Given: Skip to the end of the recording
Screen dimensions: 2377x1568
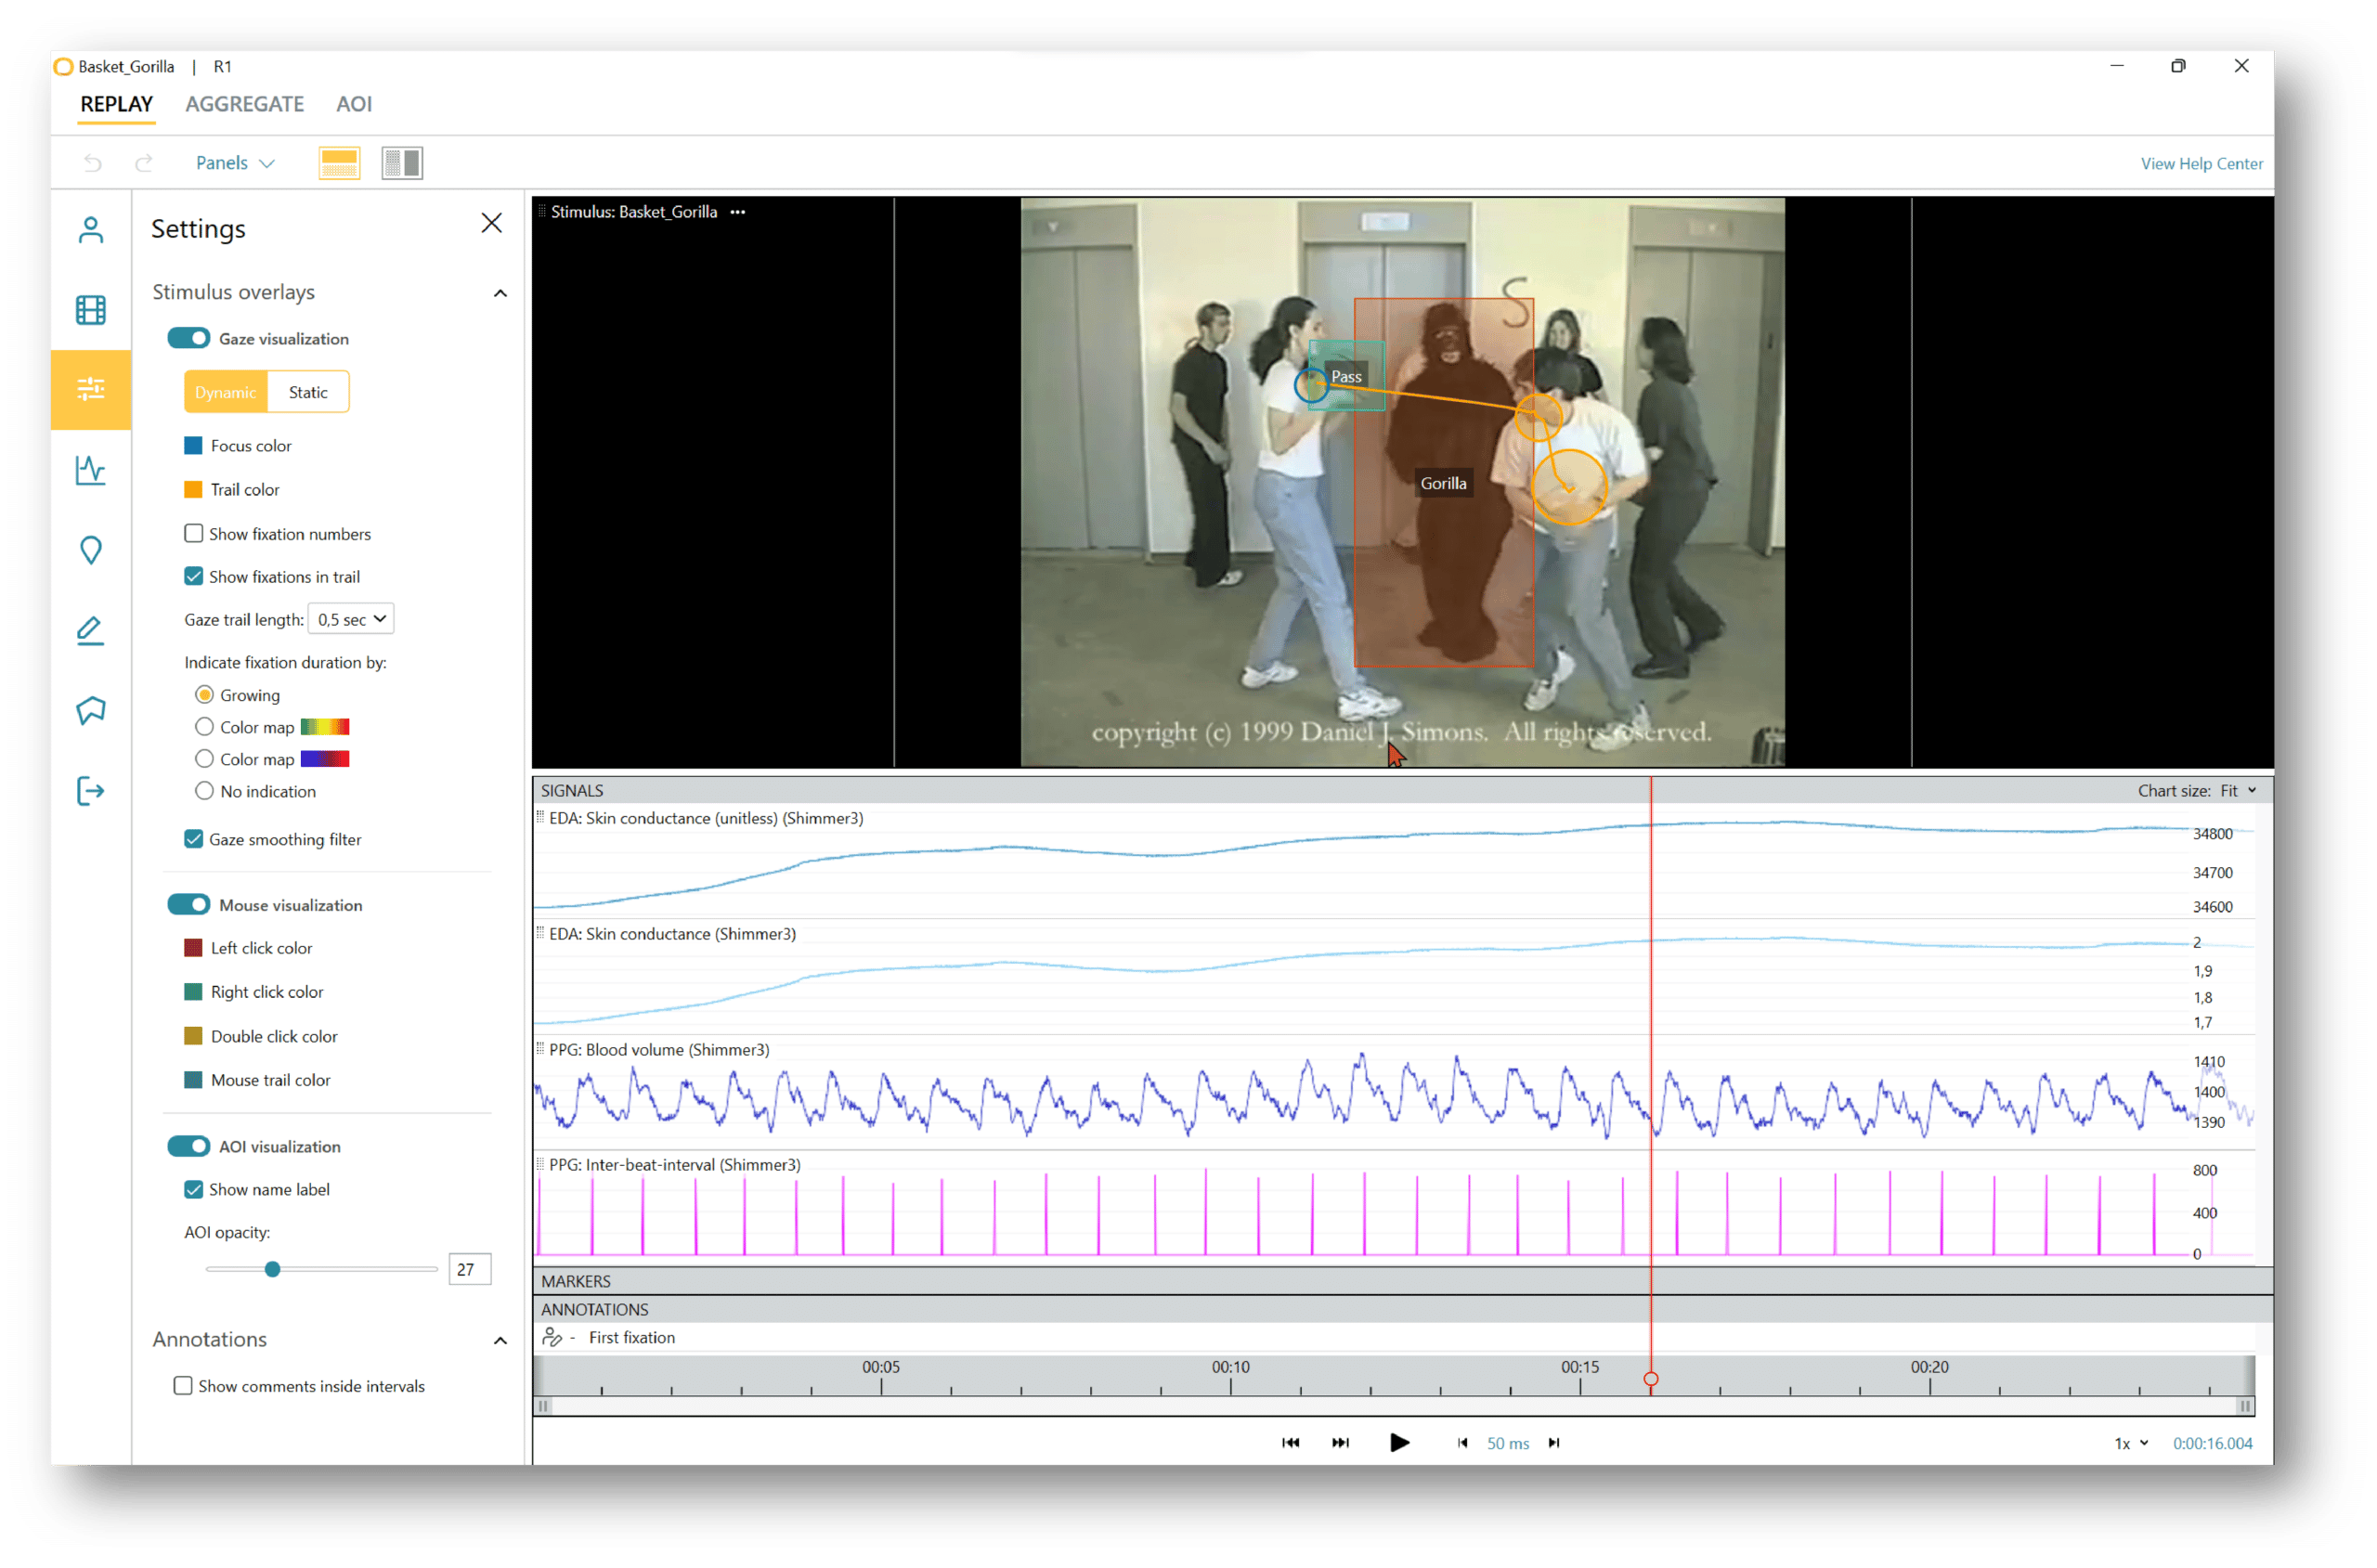Looking at the screenshot, I should pos(1341,1443).
